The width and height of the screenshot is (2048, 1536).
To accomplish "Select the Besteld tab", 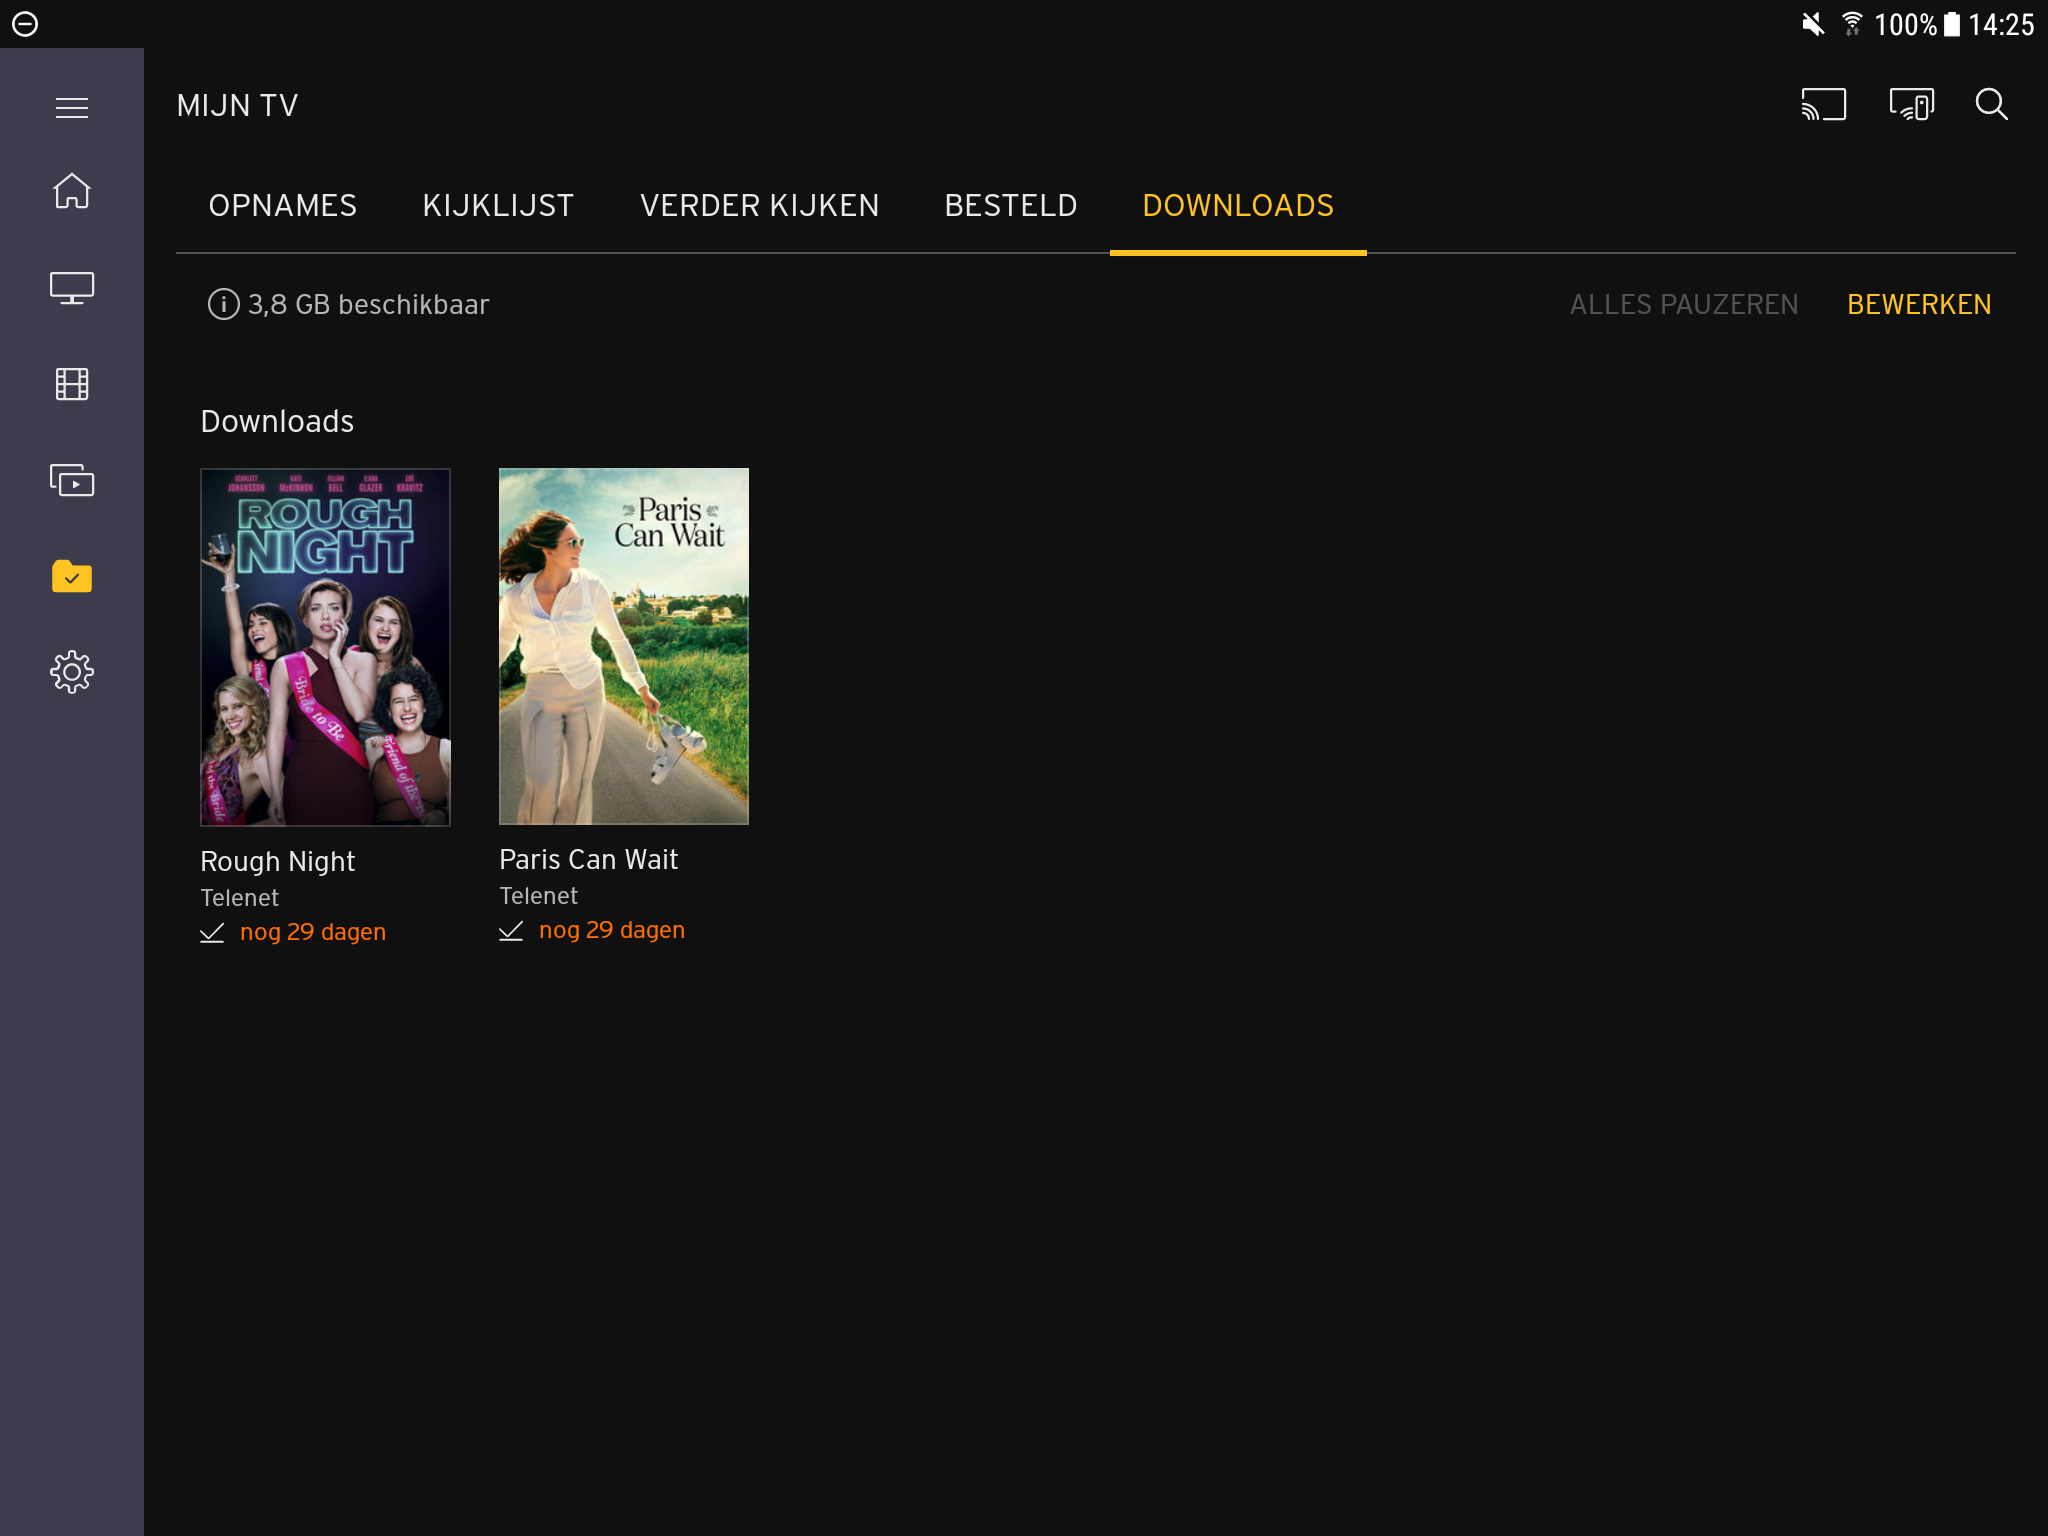I will [1010, 206].
